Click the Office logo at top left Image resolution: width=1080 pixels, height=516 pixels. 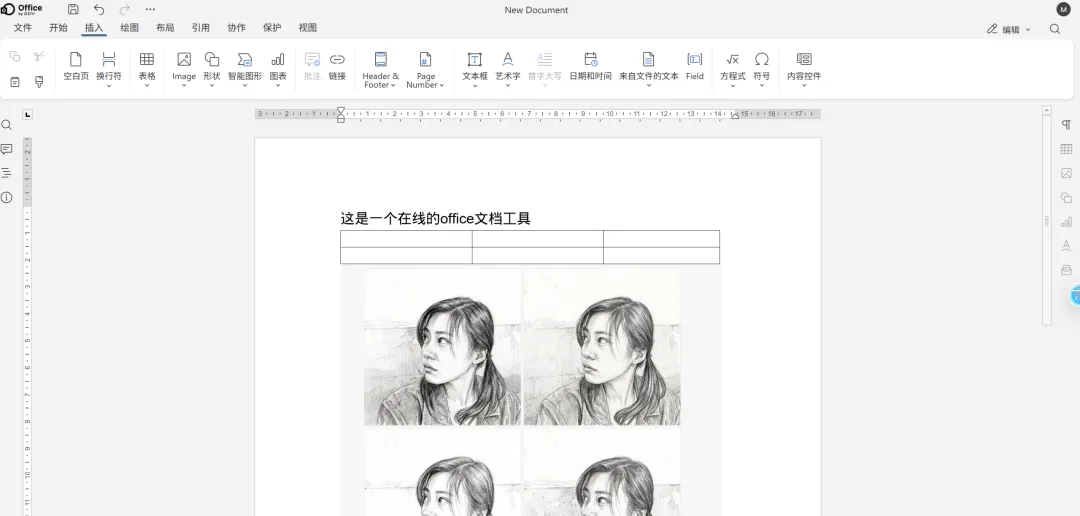pyautogui.click(x=21, y=9)
